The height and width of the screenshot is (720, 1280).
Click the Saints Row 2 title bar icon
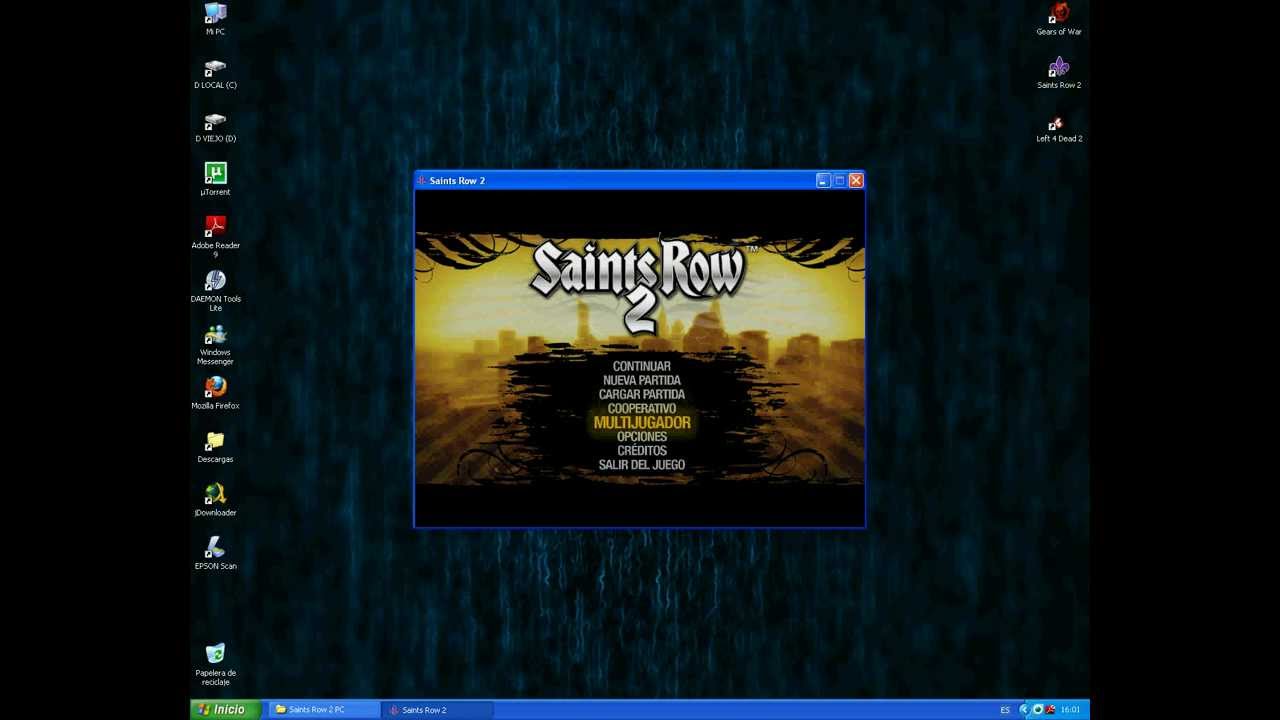tap(421, 181)
